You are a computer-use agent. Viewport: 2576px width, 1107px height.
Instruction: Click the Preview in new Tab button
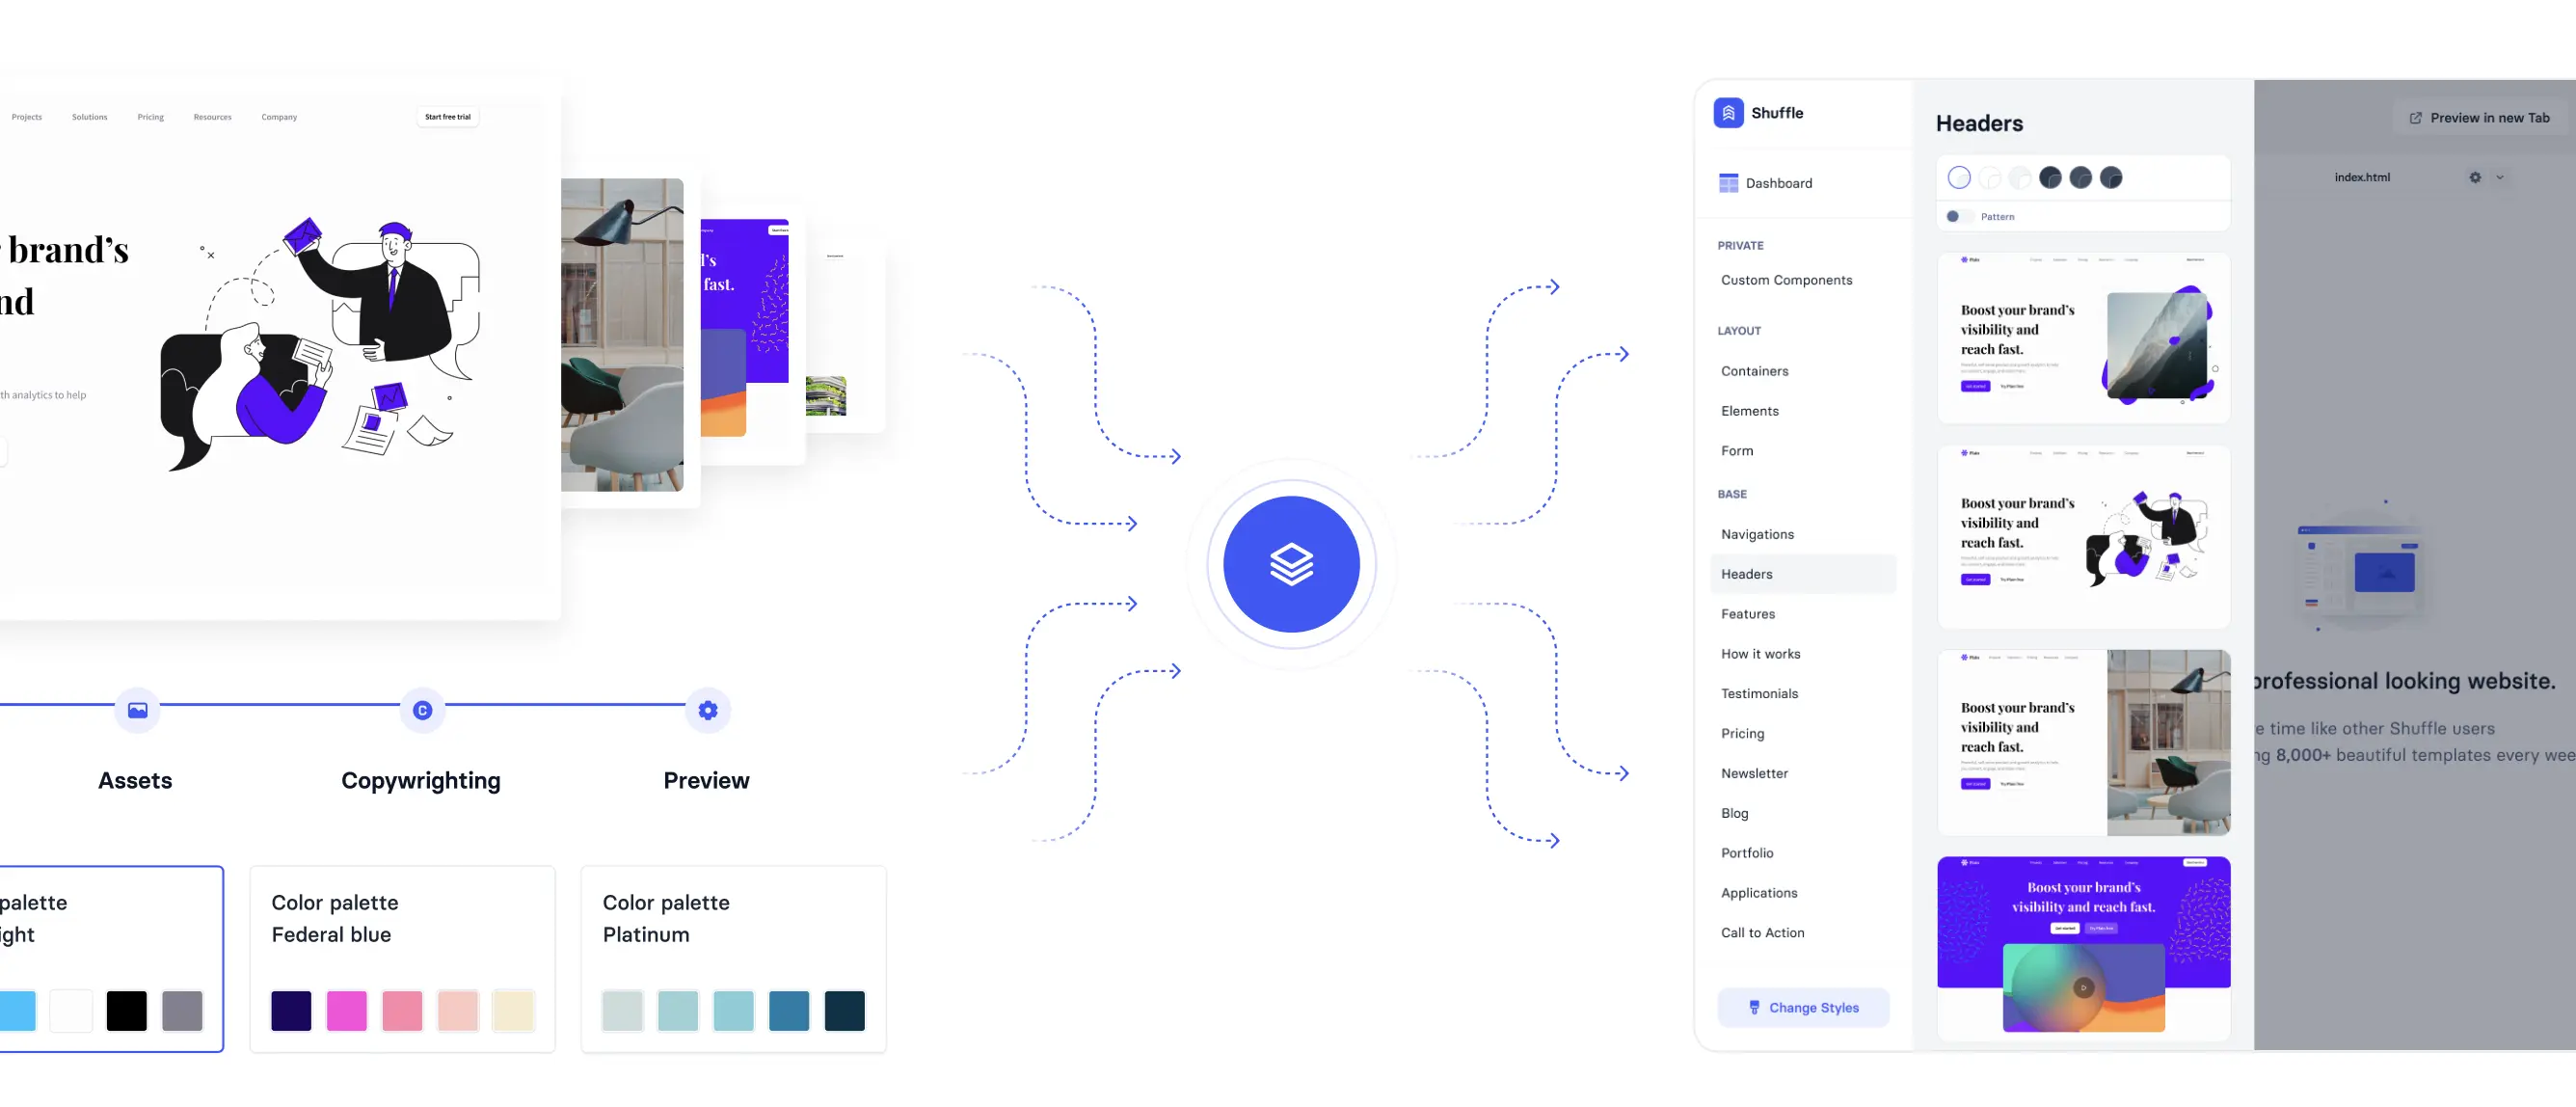pyautogui.click(x=2480, y=117)
